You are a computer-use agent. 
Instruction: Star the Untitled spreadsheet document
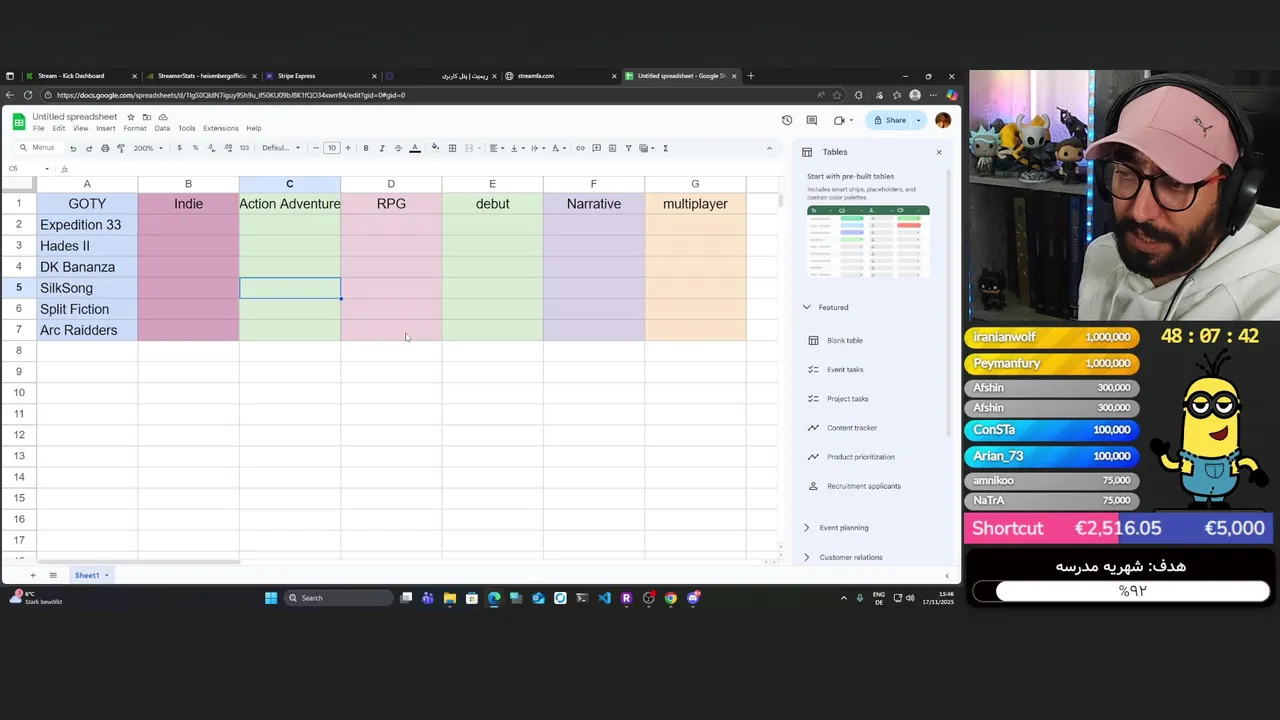coord(131,117)
